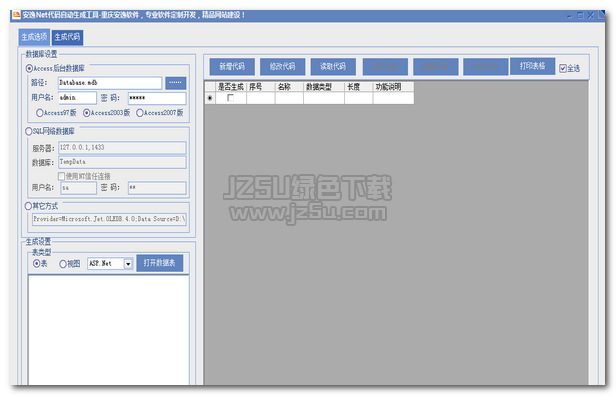Click the 读取代码 button

click(x=333, y=66)
